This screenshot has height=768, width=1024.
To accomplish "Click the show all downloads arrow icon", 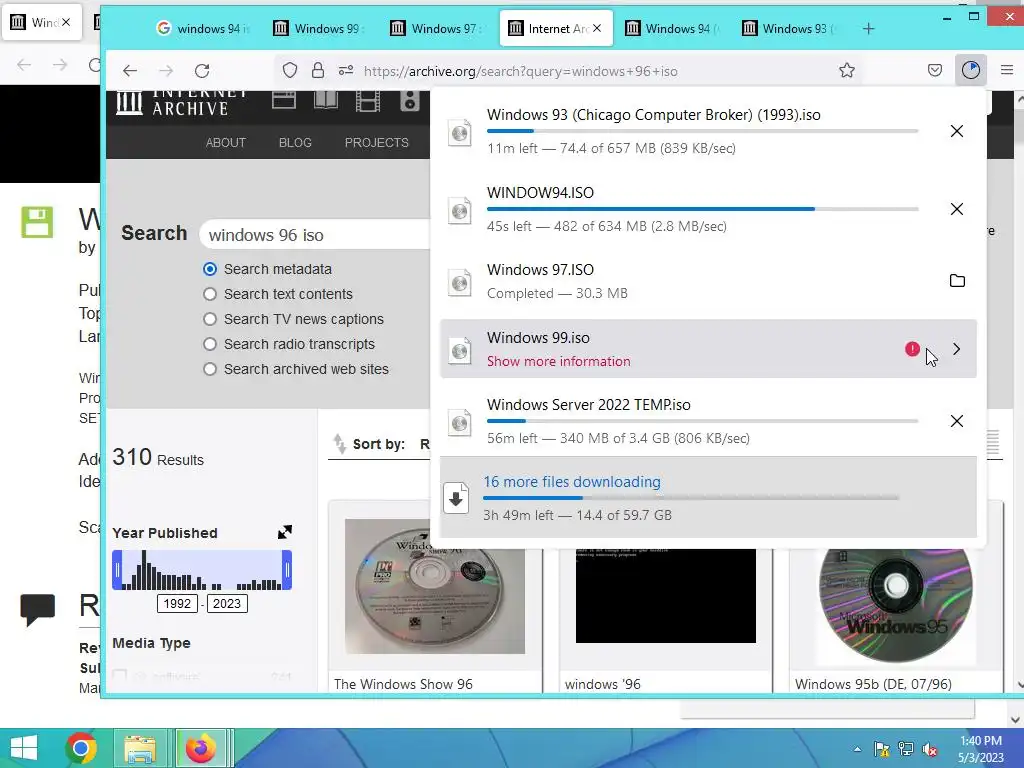I will 456,498.
